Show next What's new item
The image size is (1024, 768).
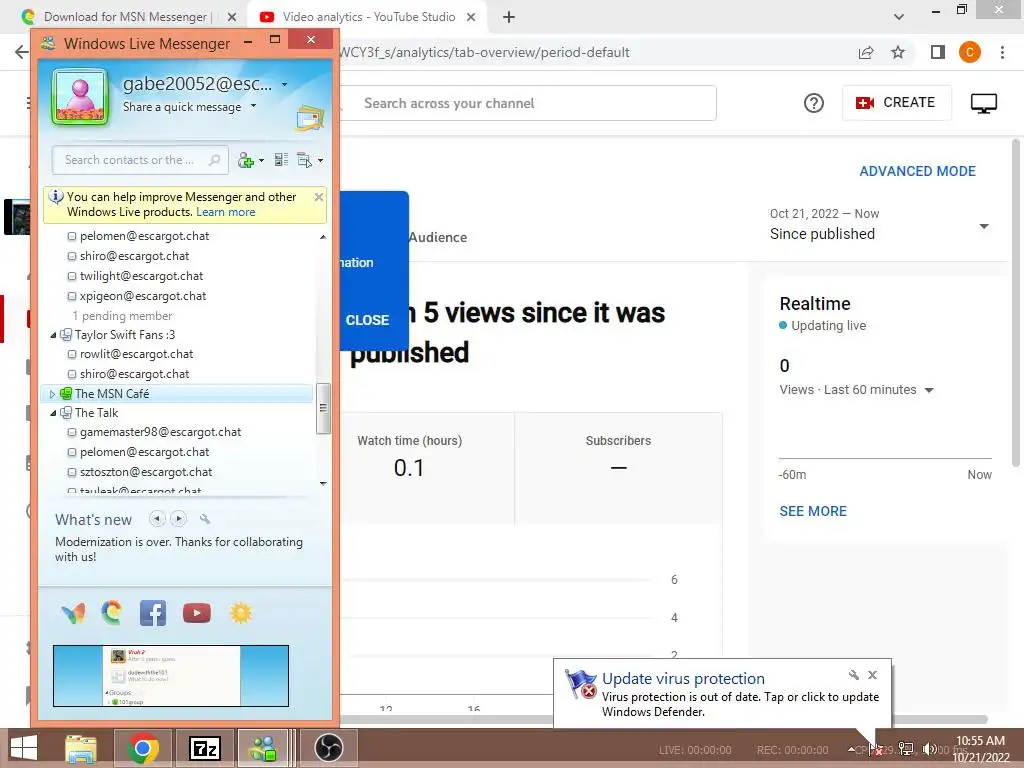pyautogui.click(x=178, y=519)
